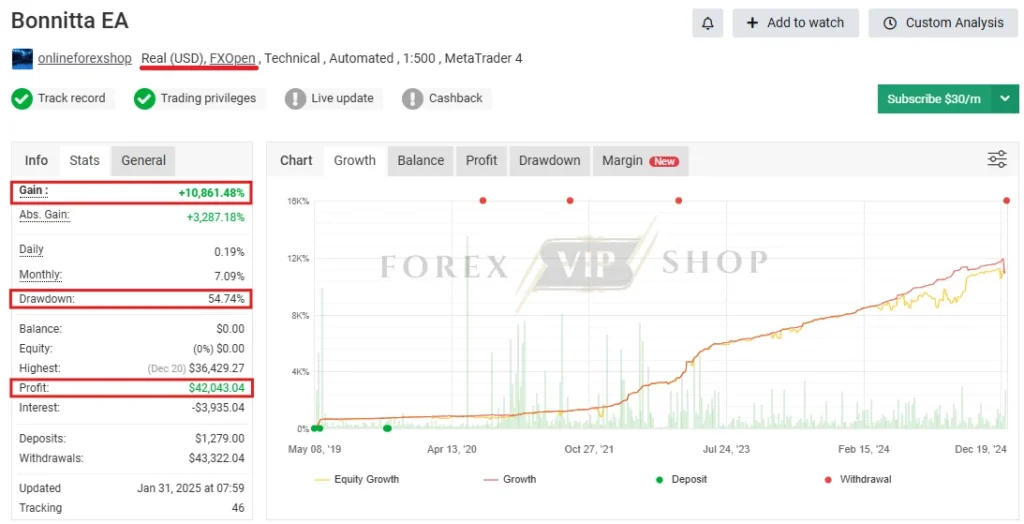This screenshot has height=524, width=1024.
Task: Switch to the General tab
Action: point(143,160)
